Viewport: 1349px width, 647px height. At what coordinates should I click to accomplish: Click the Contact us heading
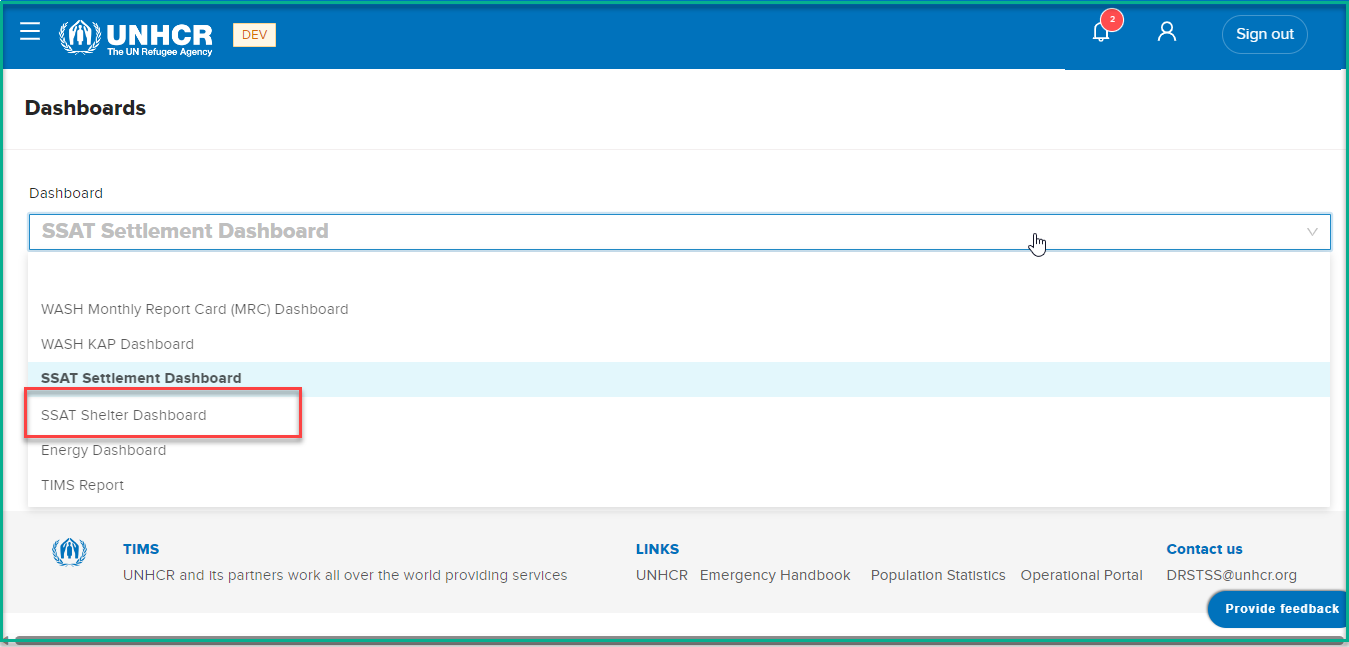(1204, 549)
